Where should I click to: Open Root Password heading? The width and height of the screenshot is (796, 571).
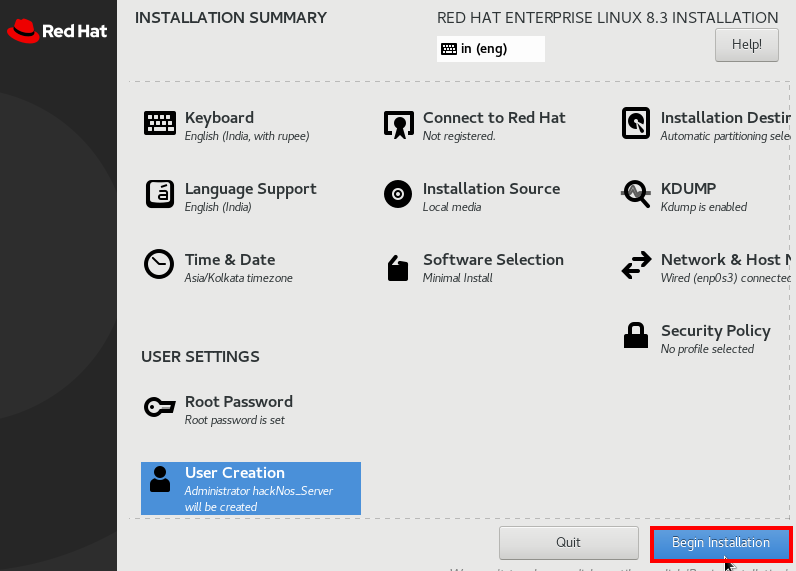click(x=239, y=401)
